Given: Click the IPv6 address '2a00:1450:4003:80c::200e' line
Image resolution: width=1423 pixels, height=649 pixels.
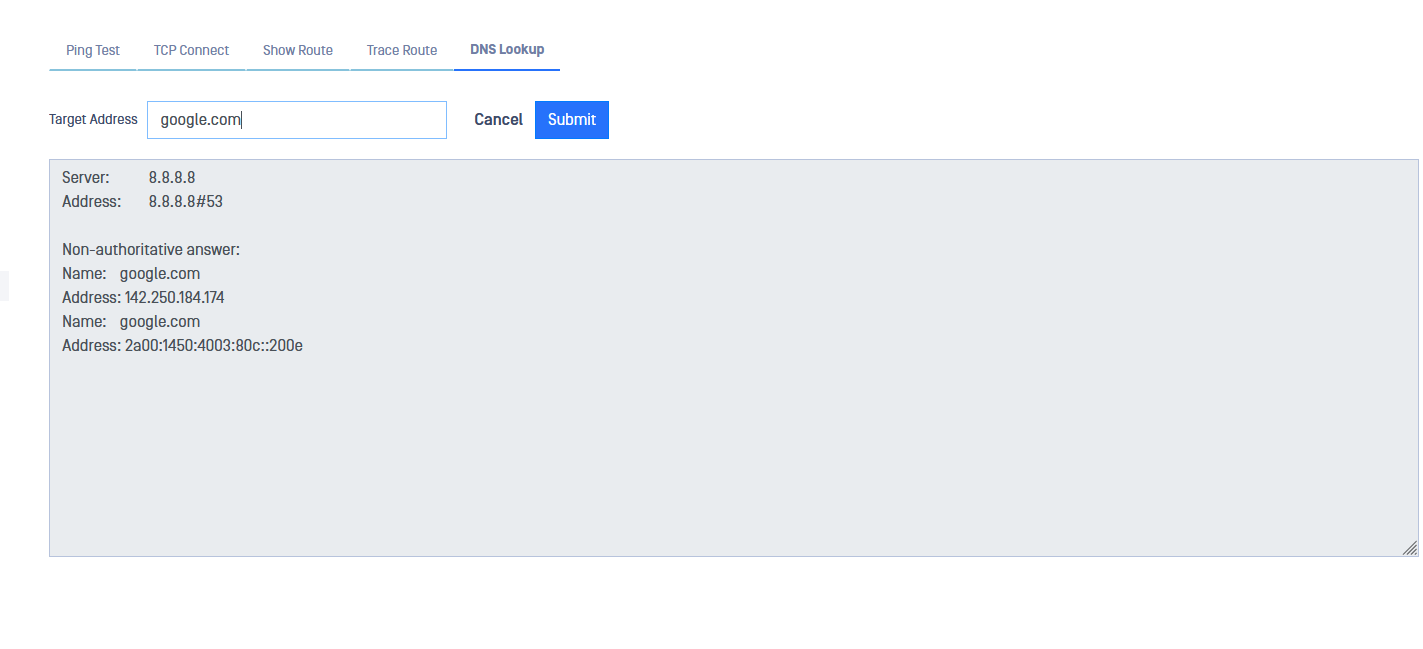Looking at the screenshot, I should [x=182, y=346].
